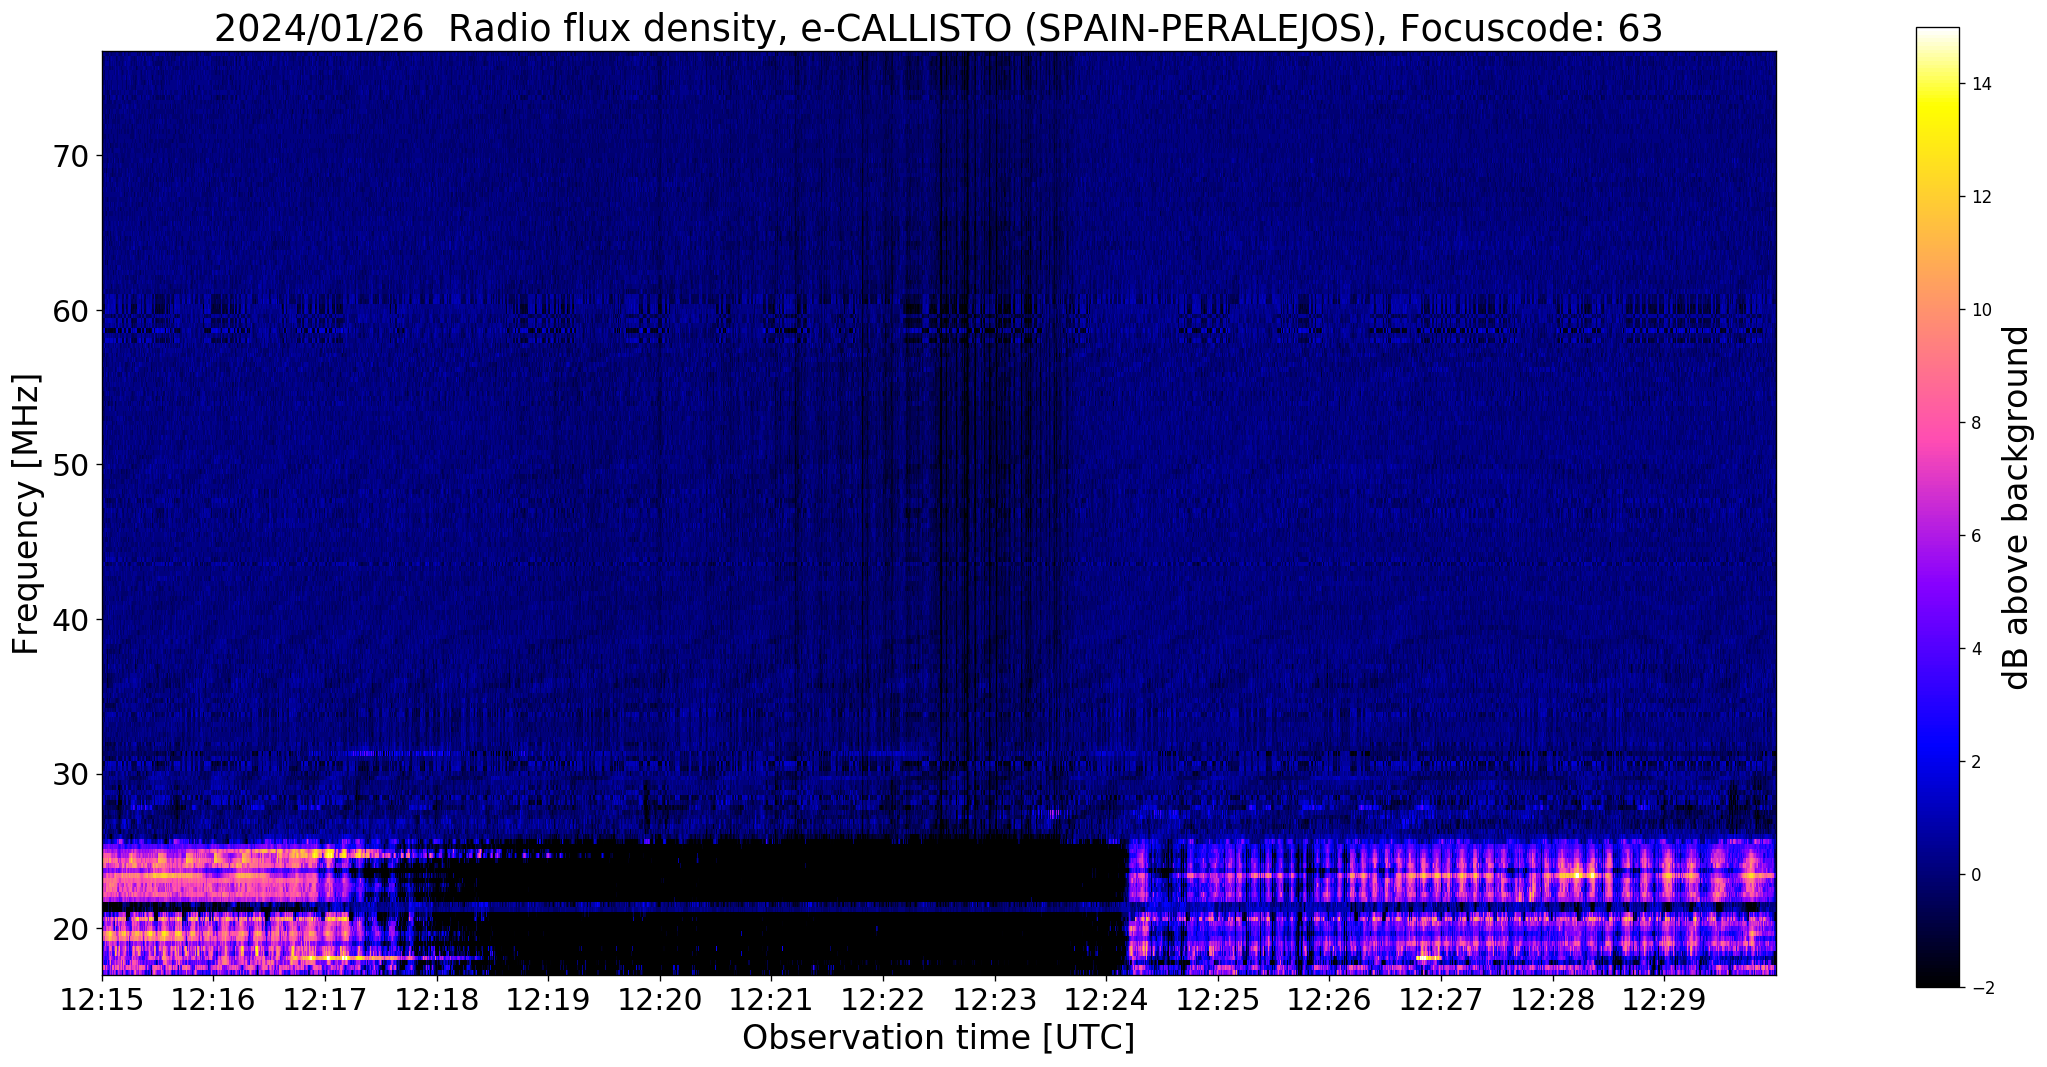Click the 12:29 time tick label
The height and width of the screenshot is (1067, 2047).
1663,999
